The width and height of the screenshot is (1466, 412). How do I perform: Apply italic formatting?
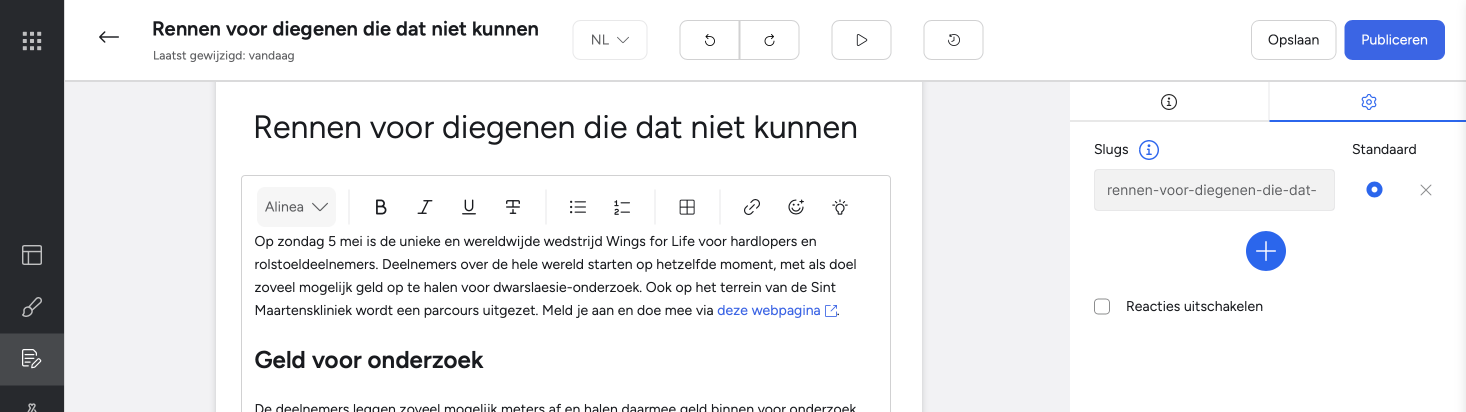click(x=425, y=207)
